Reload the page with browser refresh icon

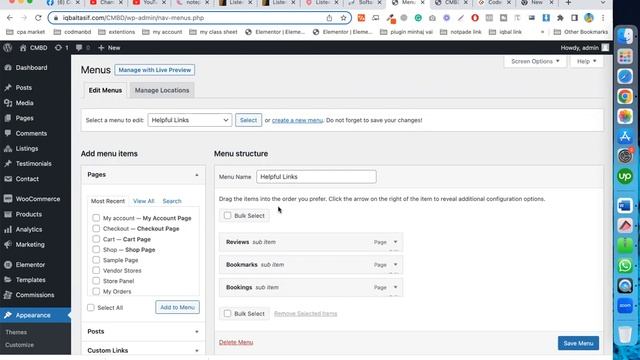click(x=38, y=18)
